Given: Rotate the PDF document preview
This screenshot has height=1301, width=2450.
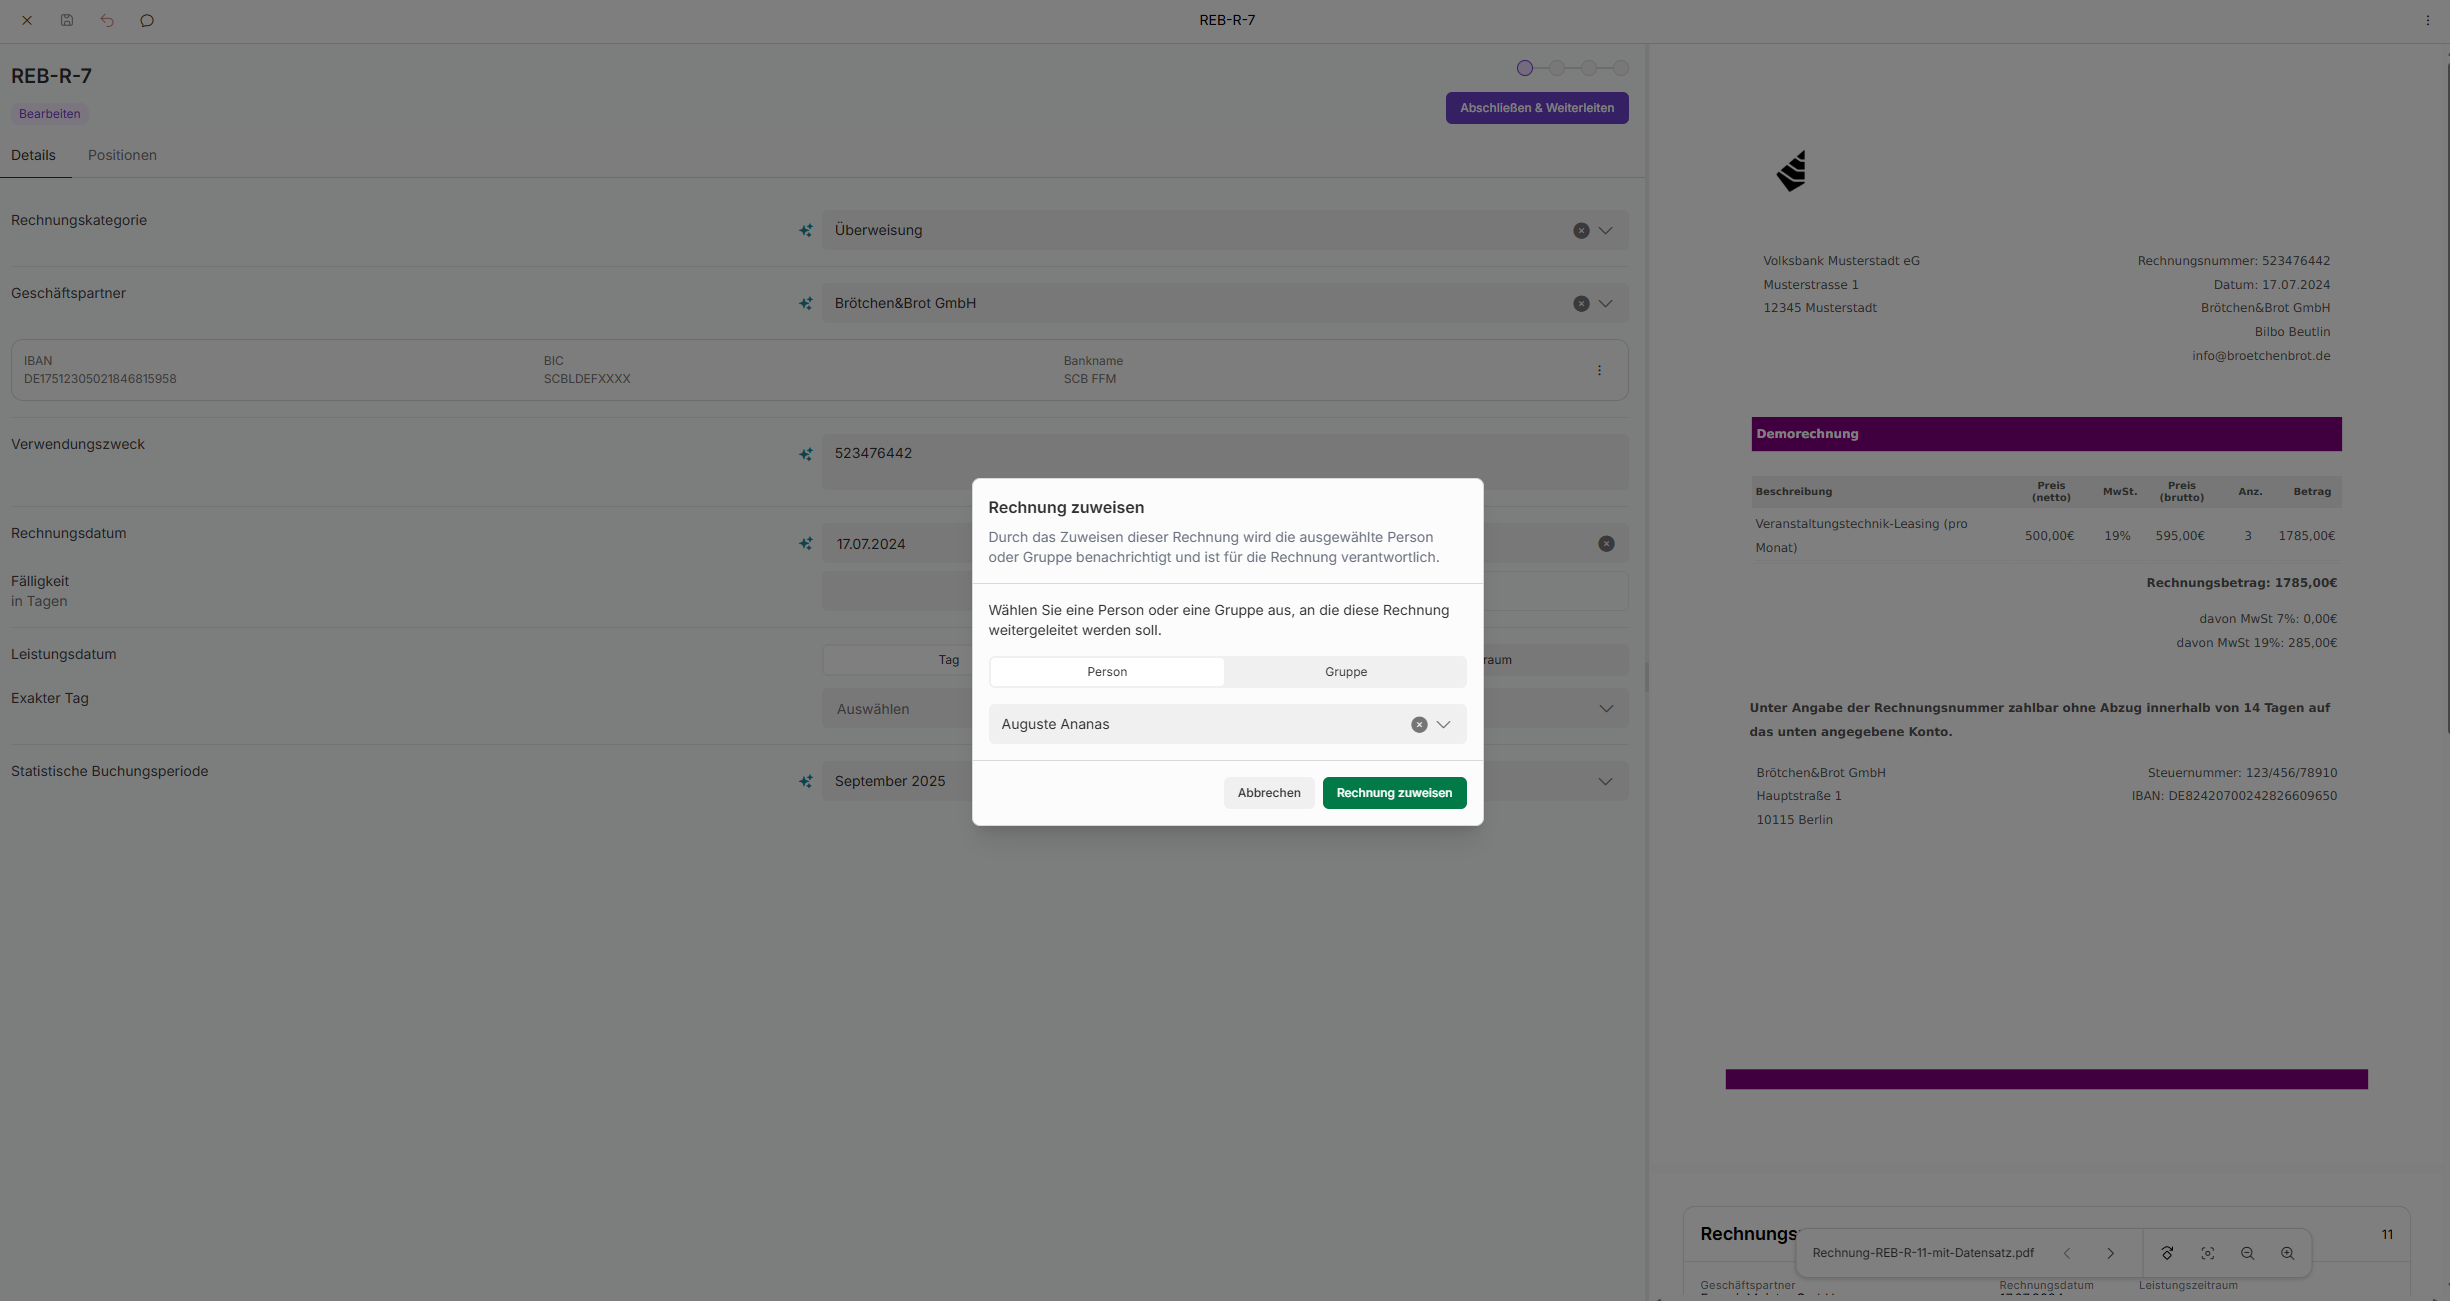Looking at the screenshot, I should (2167, 1253).
